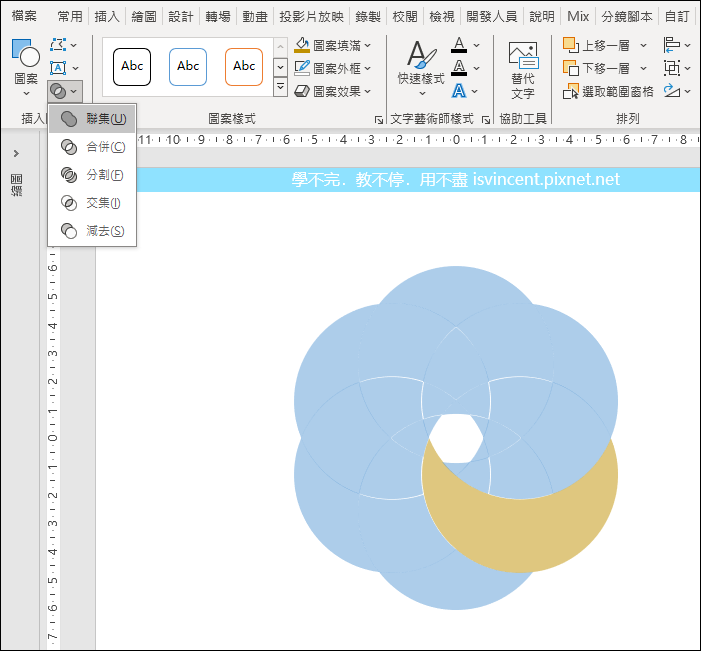Click the group objects icon
The height and width of the screenshot is (651, 701).
(x=672, y=68)
